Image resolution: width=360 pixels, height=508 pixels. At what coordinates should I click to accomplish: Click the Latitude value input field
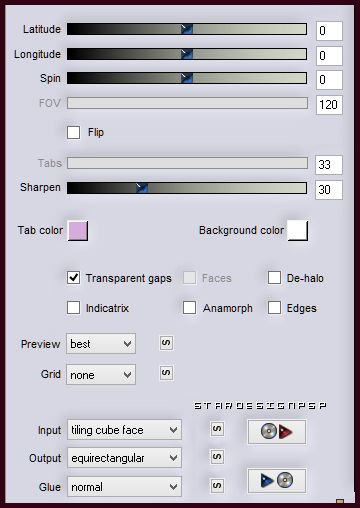(329, 31)
